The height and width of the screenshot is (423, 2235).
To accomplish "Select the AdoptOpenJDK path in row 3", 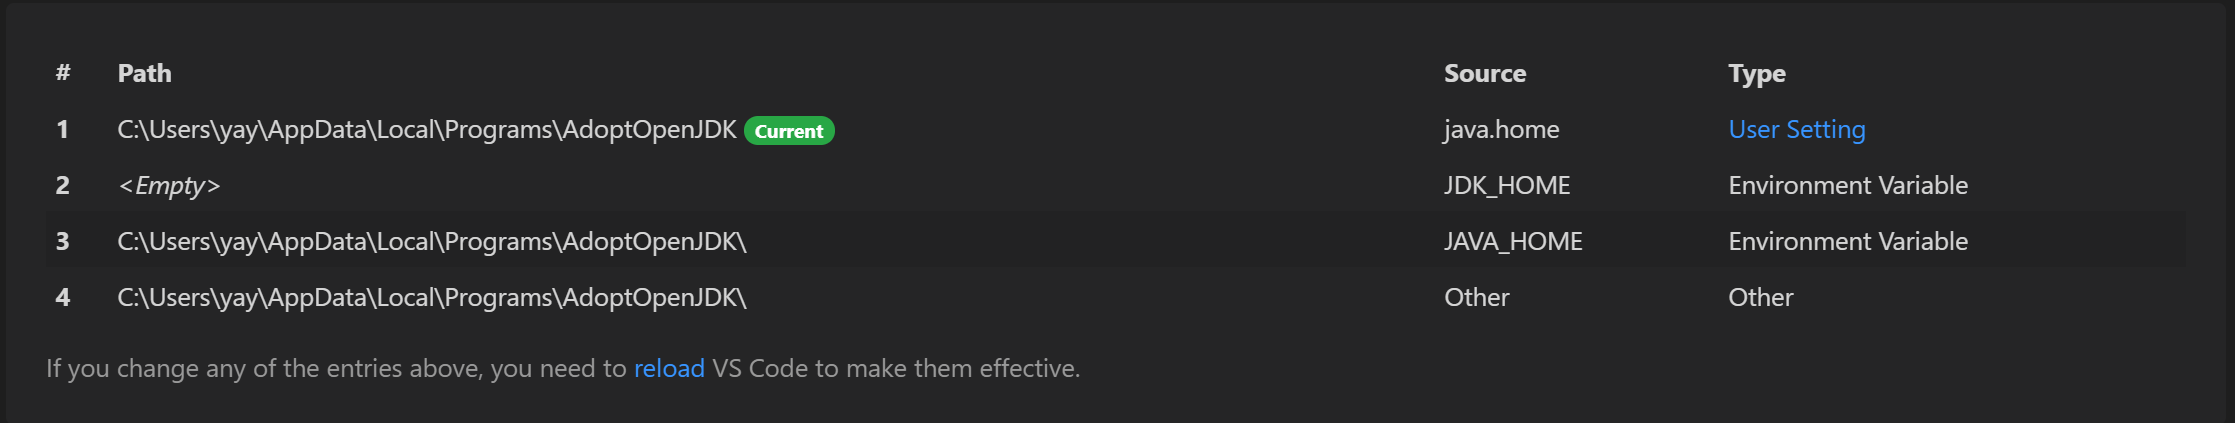I will 431,242.
